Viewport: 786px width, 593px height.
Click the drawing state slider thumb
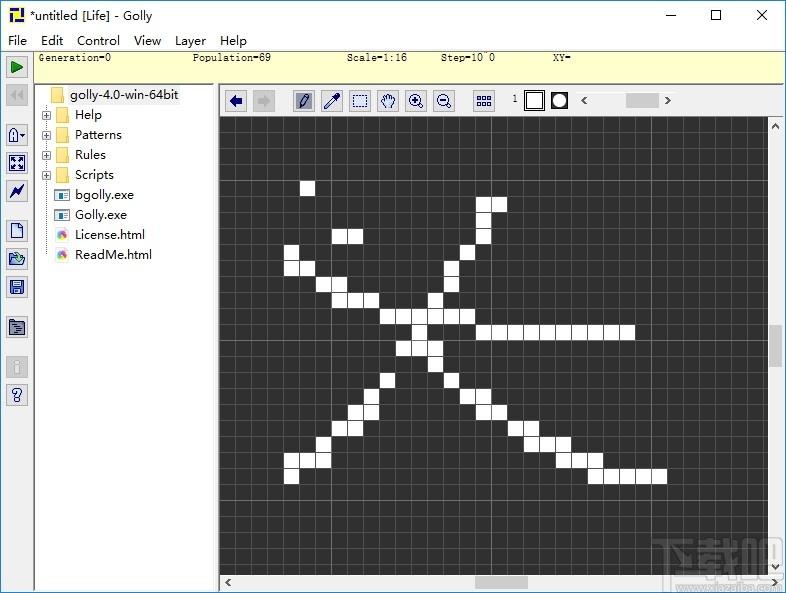tap(642, 100)
